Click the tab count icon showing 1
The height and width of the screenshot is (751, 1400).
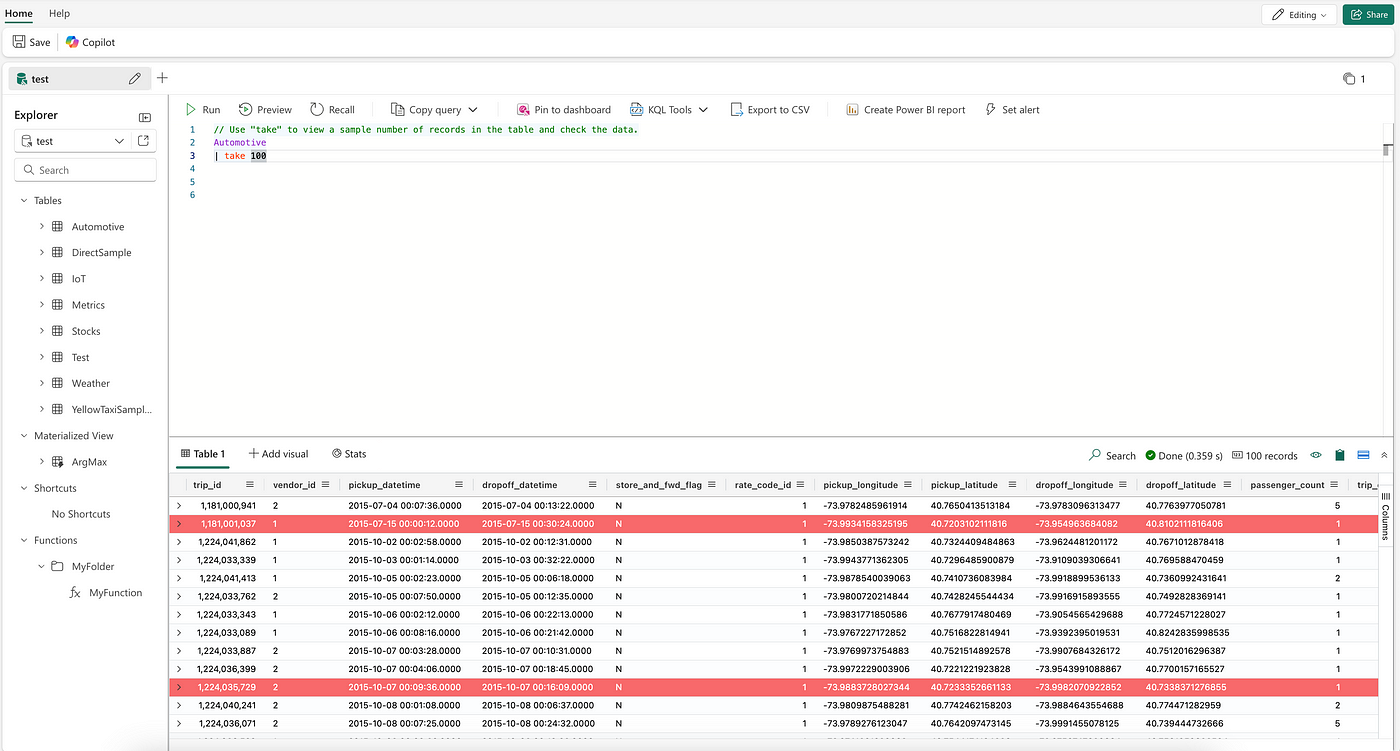1354,79
